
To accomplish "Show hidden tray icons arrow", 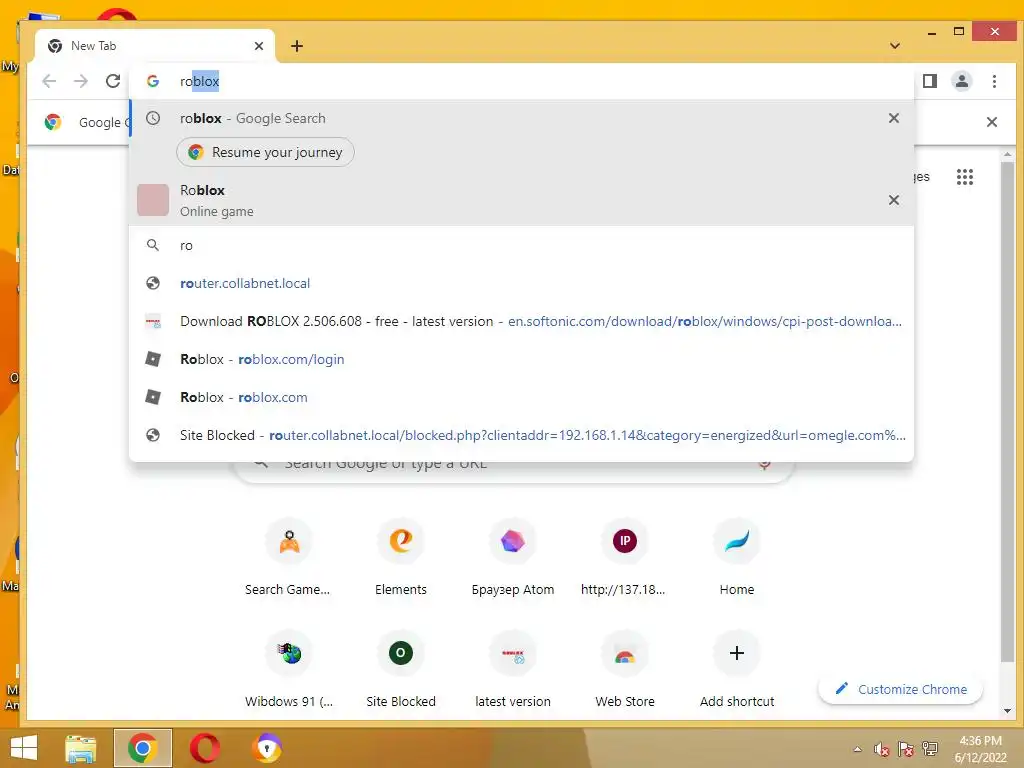I will coord(857,749).
